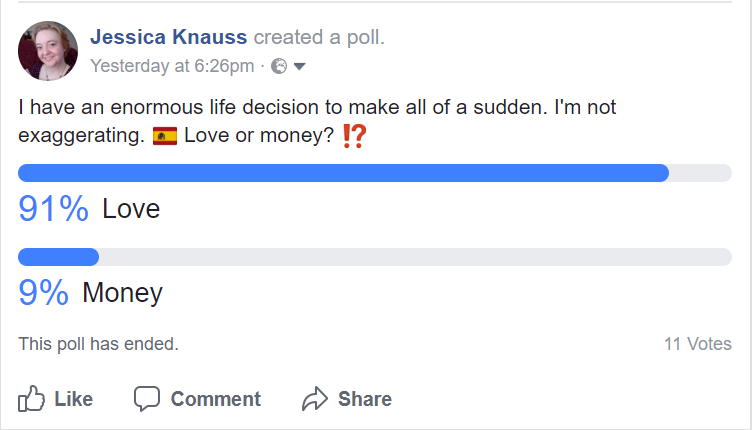752x430 pixels.
Task: View the 11 Votes list
Action: point(697,344)
